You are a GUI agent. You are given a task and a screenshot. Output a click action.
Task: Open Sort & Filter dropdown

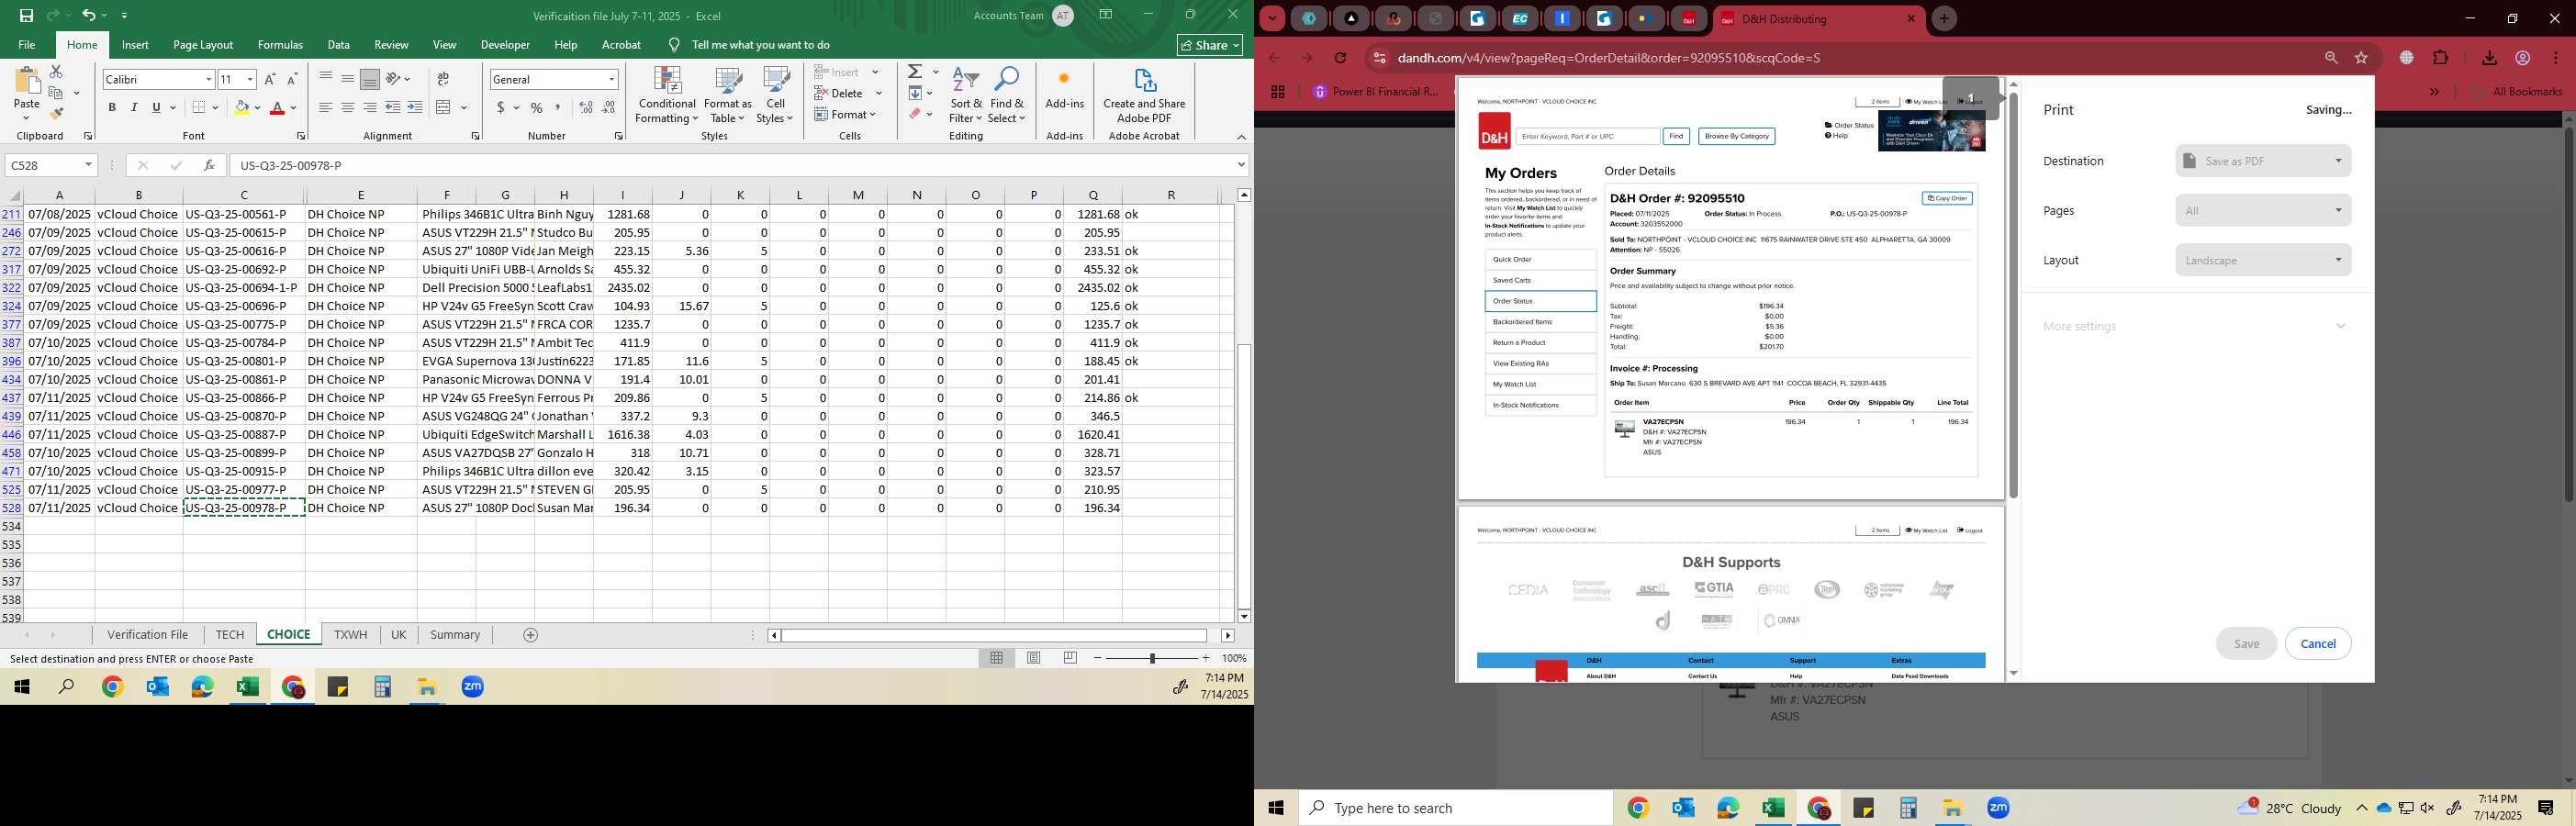(966, 95)
